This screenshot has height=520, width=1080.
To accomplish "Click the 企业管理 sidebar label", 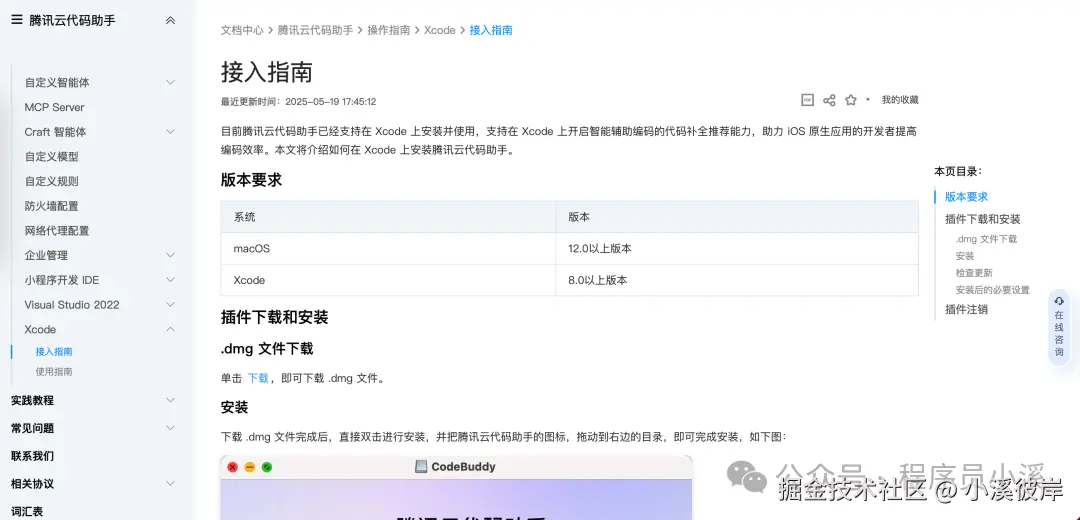I will pyautogui.click(x=46, y=256).
